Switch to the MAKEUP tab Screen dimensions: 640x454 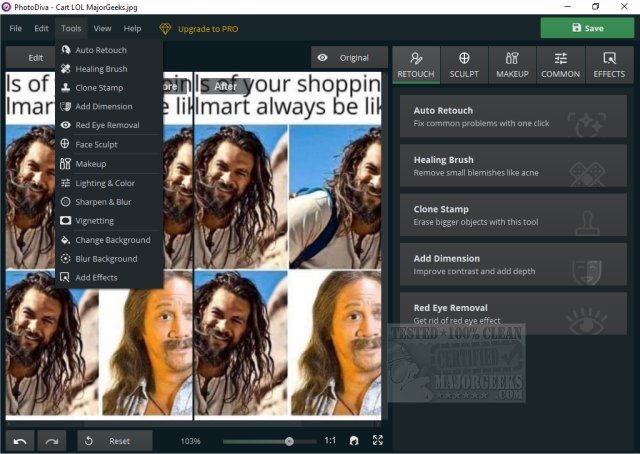point(512,65)
